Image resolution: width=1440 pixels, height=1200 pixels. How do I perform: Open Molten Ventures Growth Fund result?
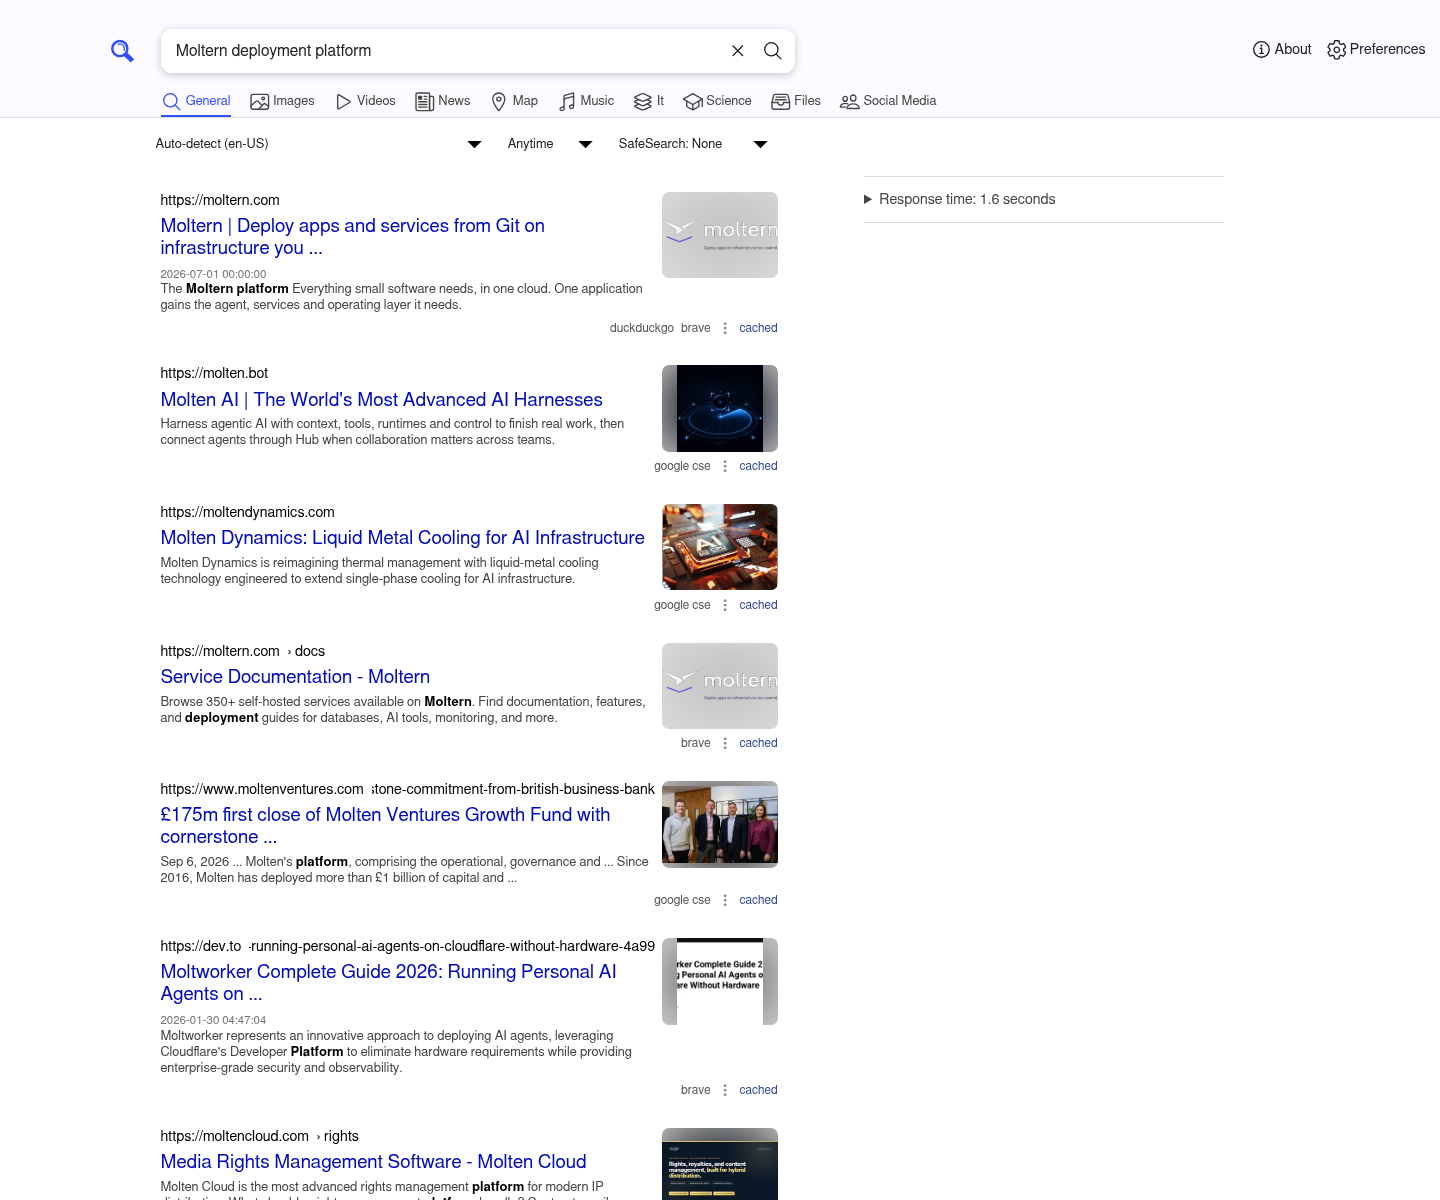tap(386, 826)
